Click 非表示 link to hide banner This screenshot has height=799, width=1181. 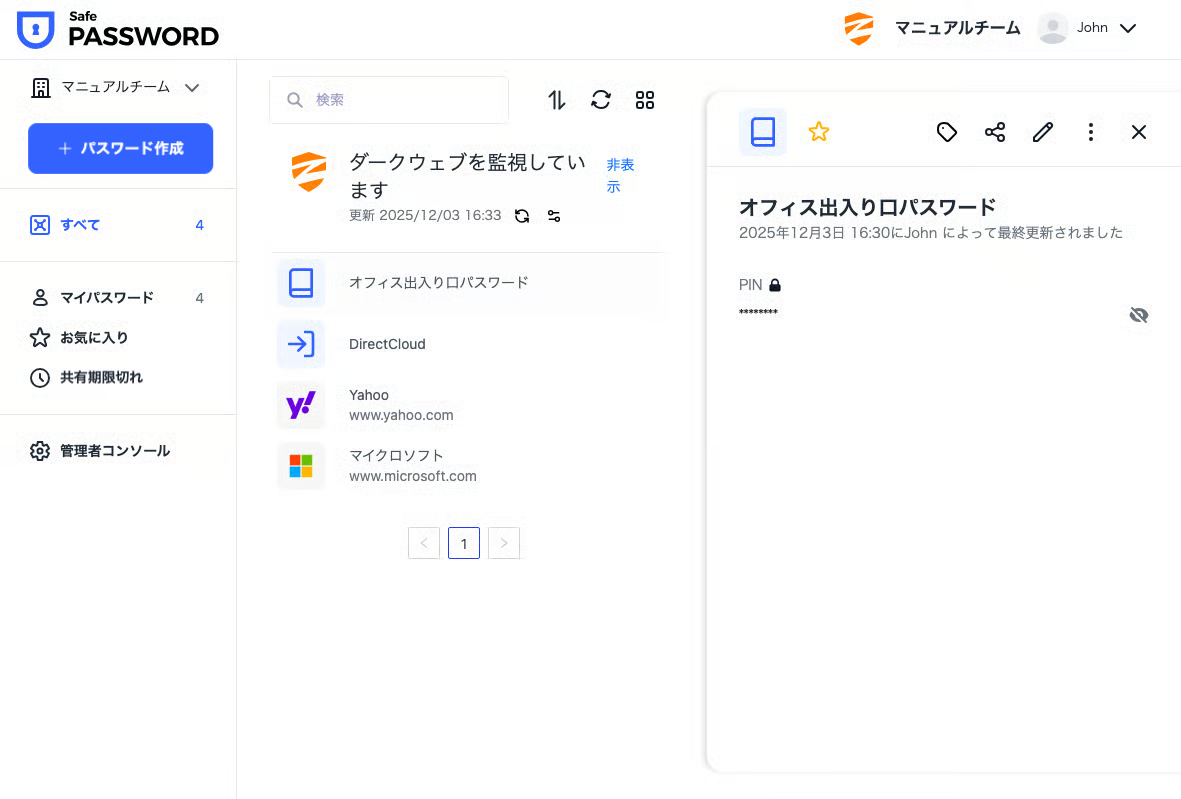pos(620,175)
